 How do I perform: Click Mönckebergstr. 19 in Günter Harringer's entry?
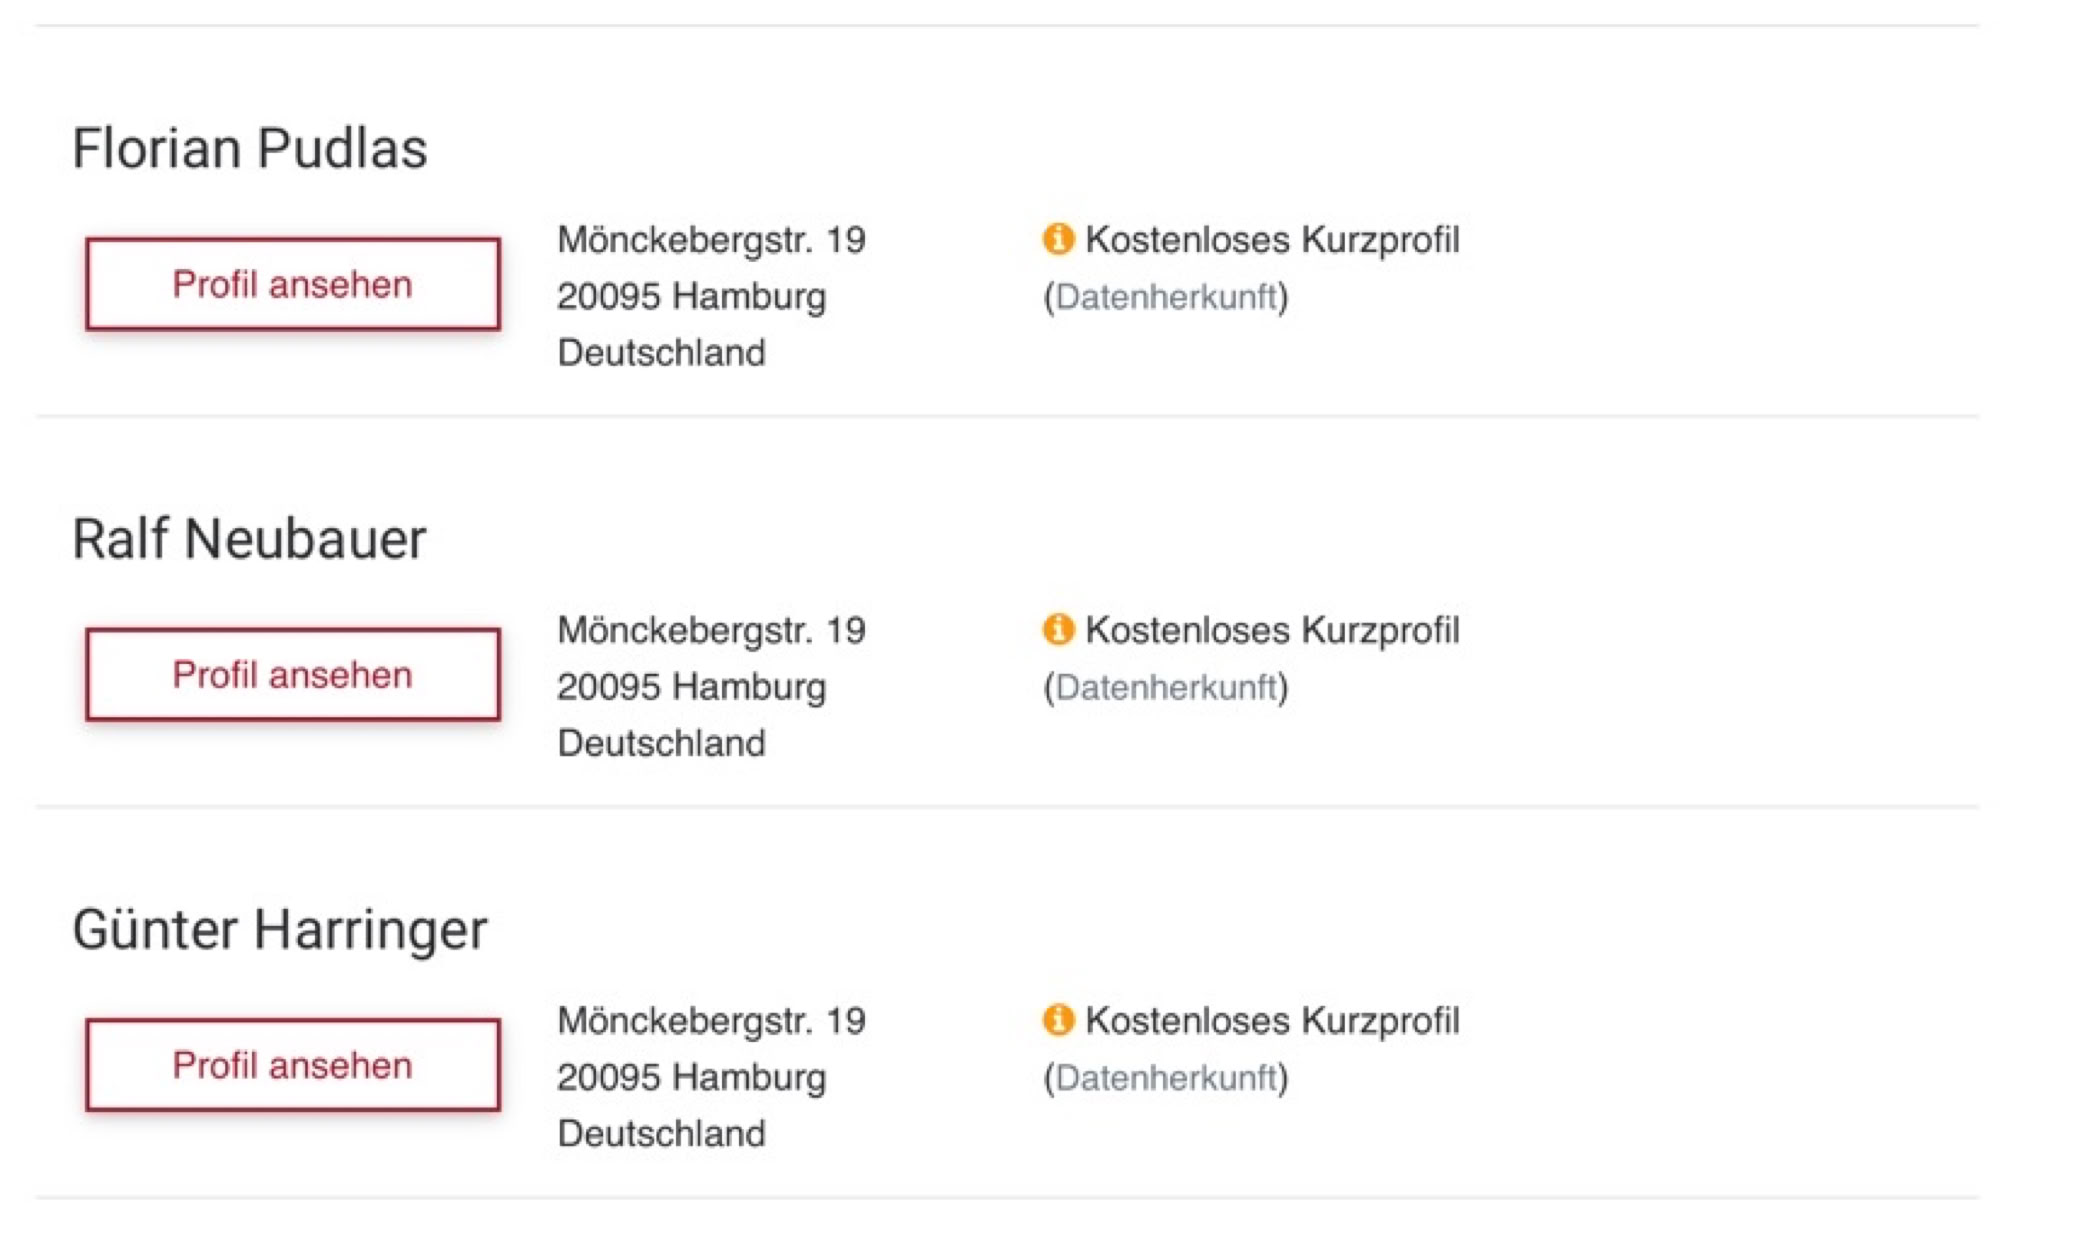[711, 1021]
